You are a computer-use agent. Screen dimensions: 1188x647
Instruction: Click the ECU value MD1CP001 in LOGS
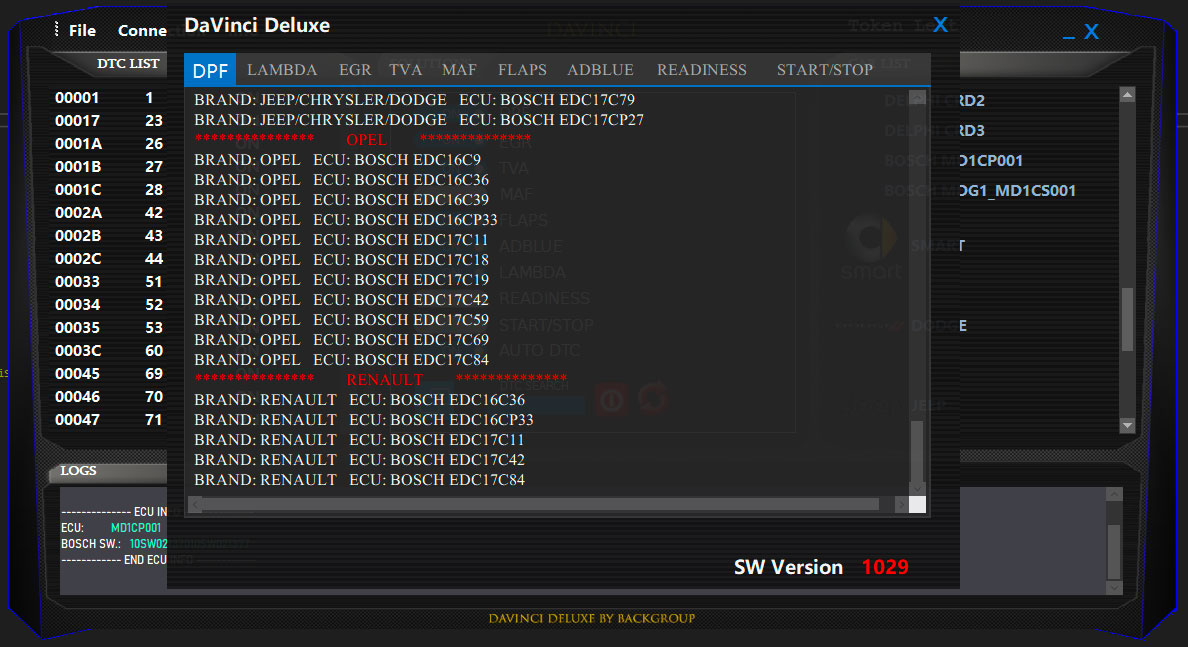click(136, 528)
